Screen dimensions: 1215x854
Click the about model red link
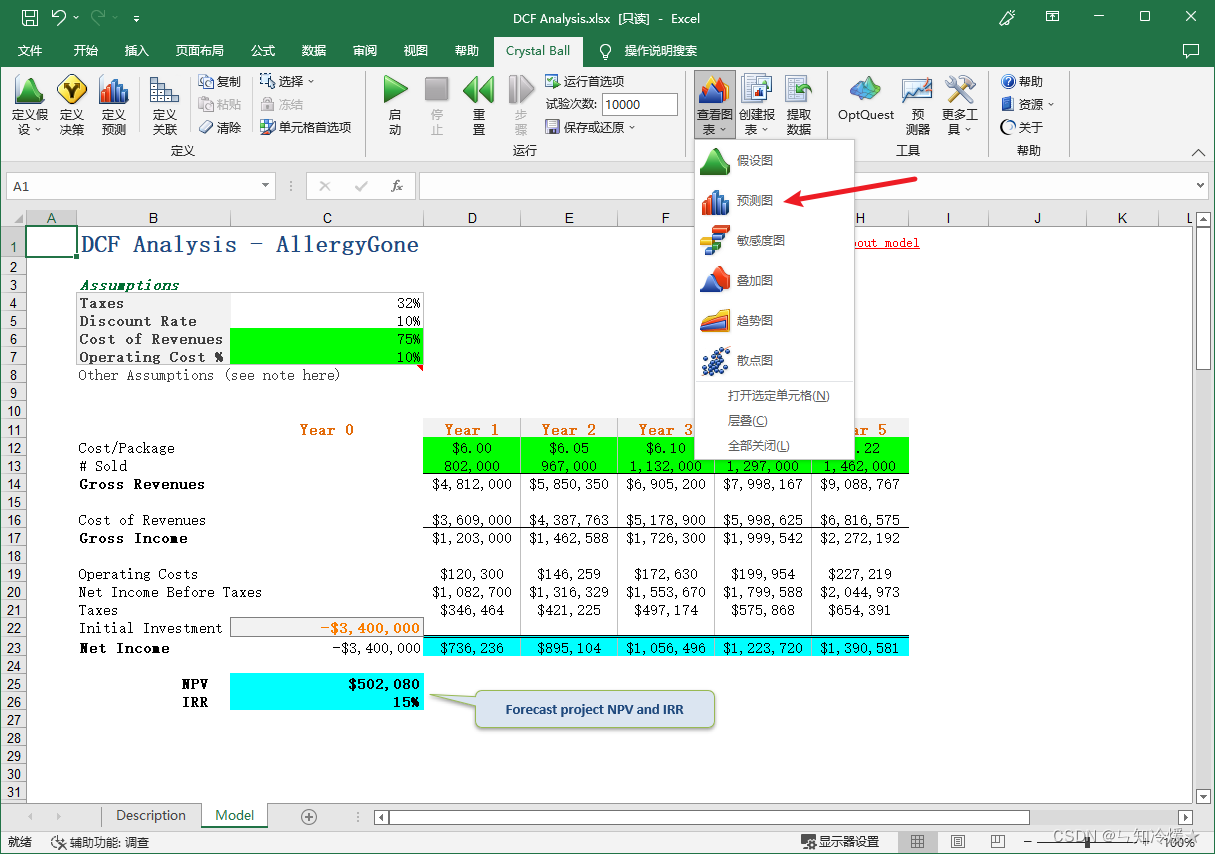[886, 243]
